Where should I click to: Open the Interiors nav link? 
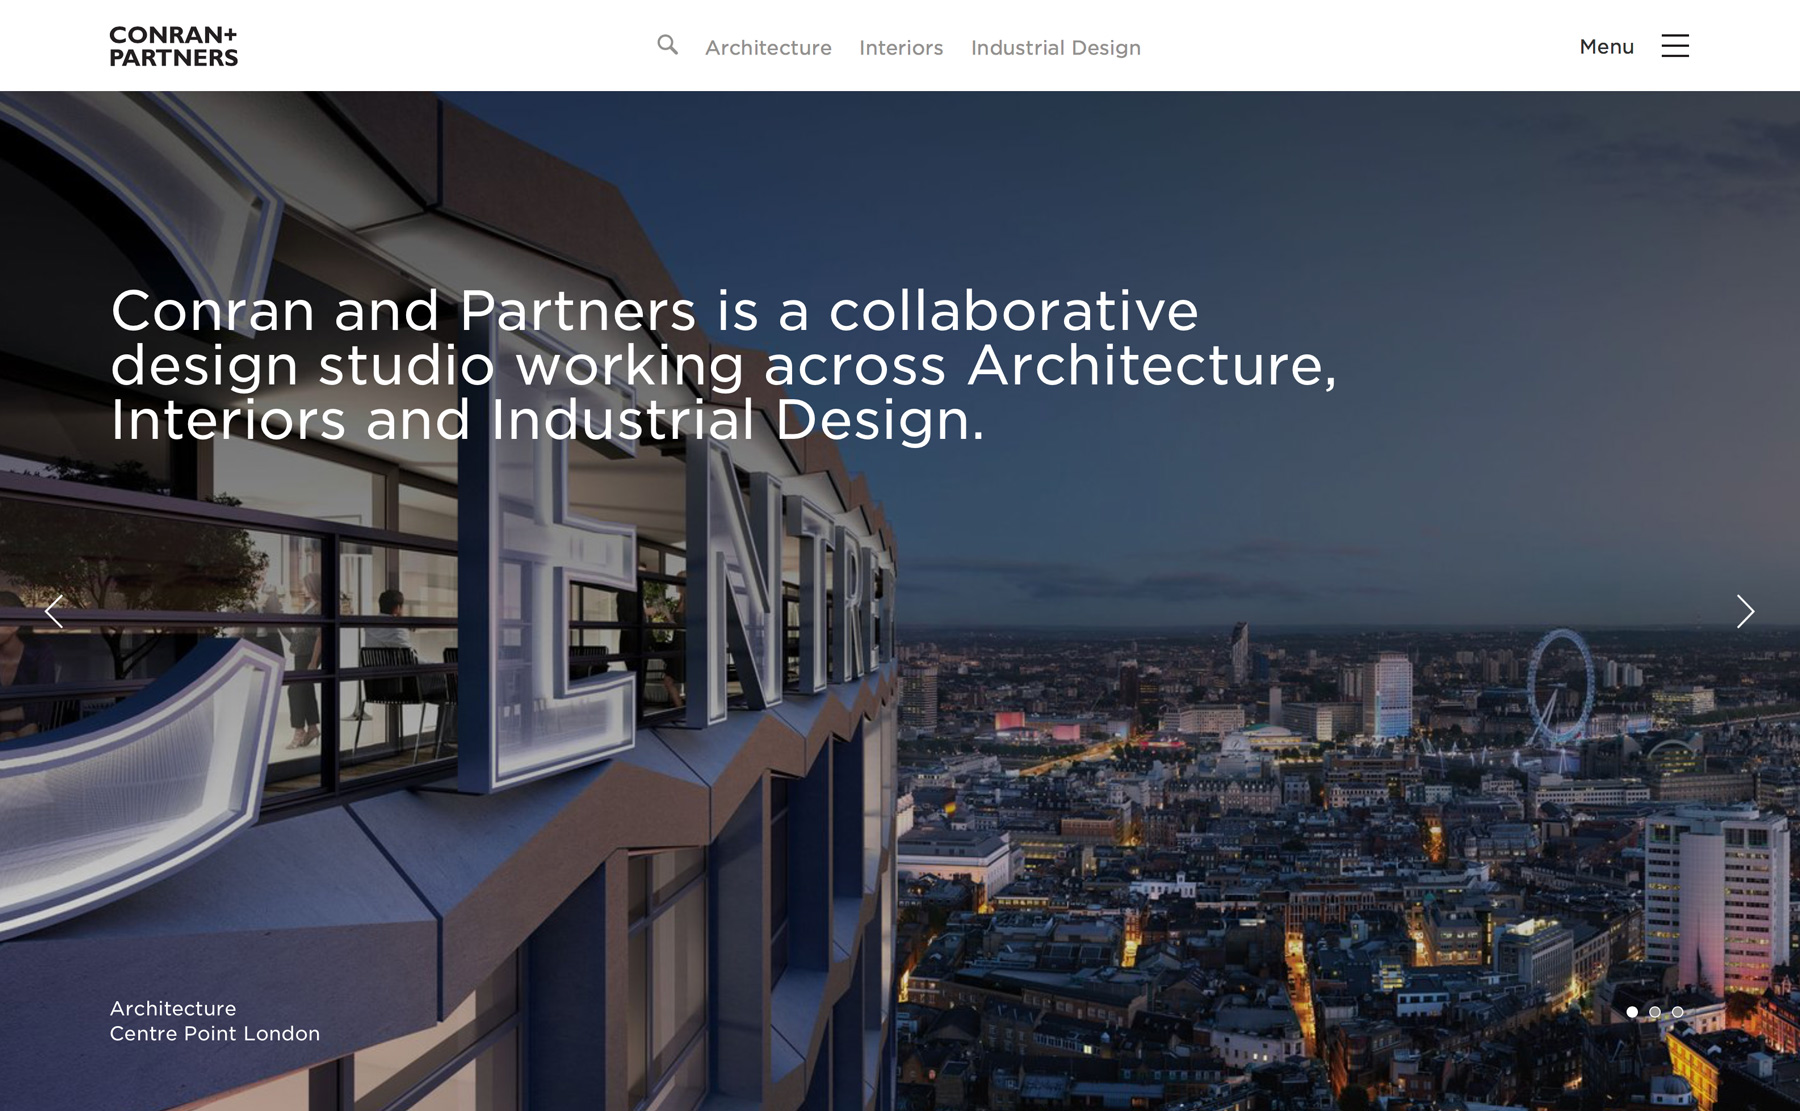coord(901,48)
